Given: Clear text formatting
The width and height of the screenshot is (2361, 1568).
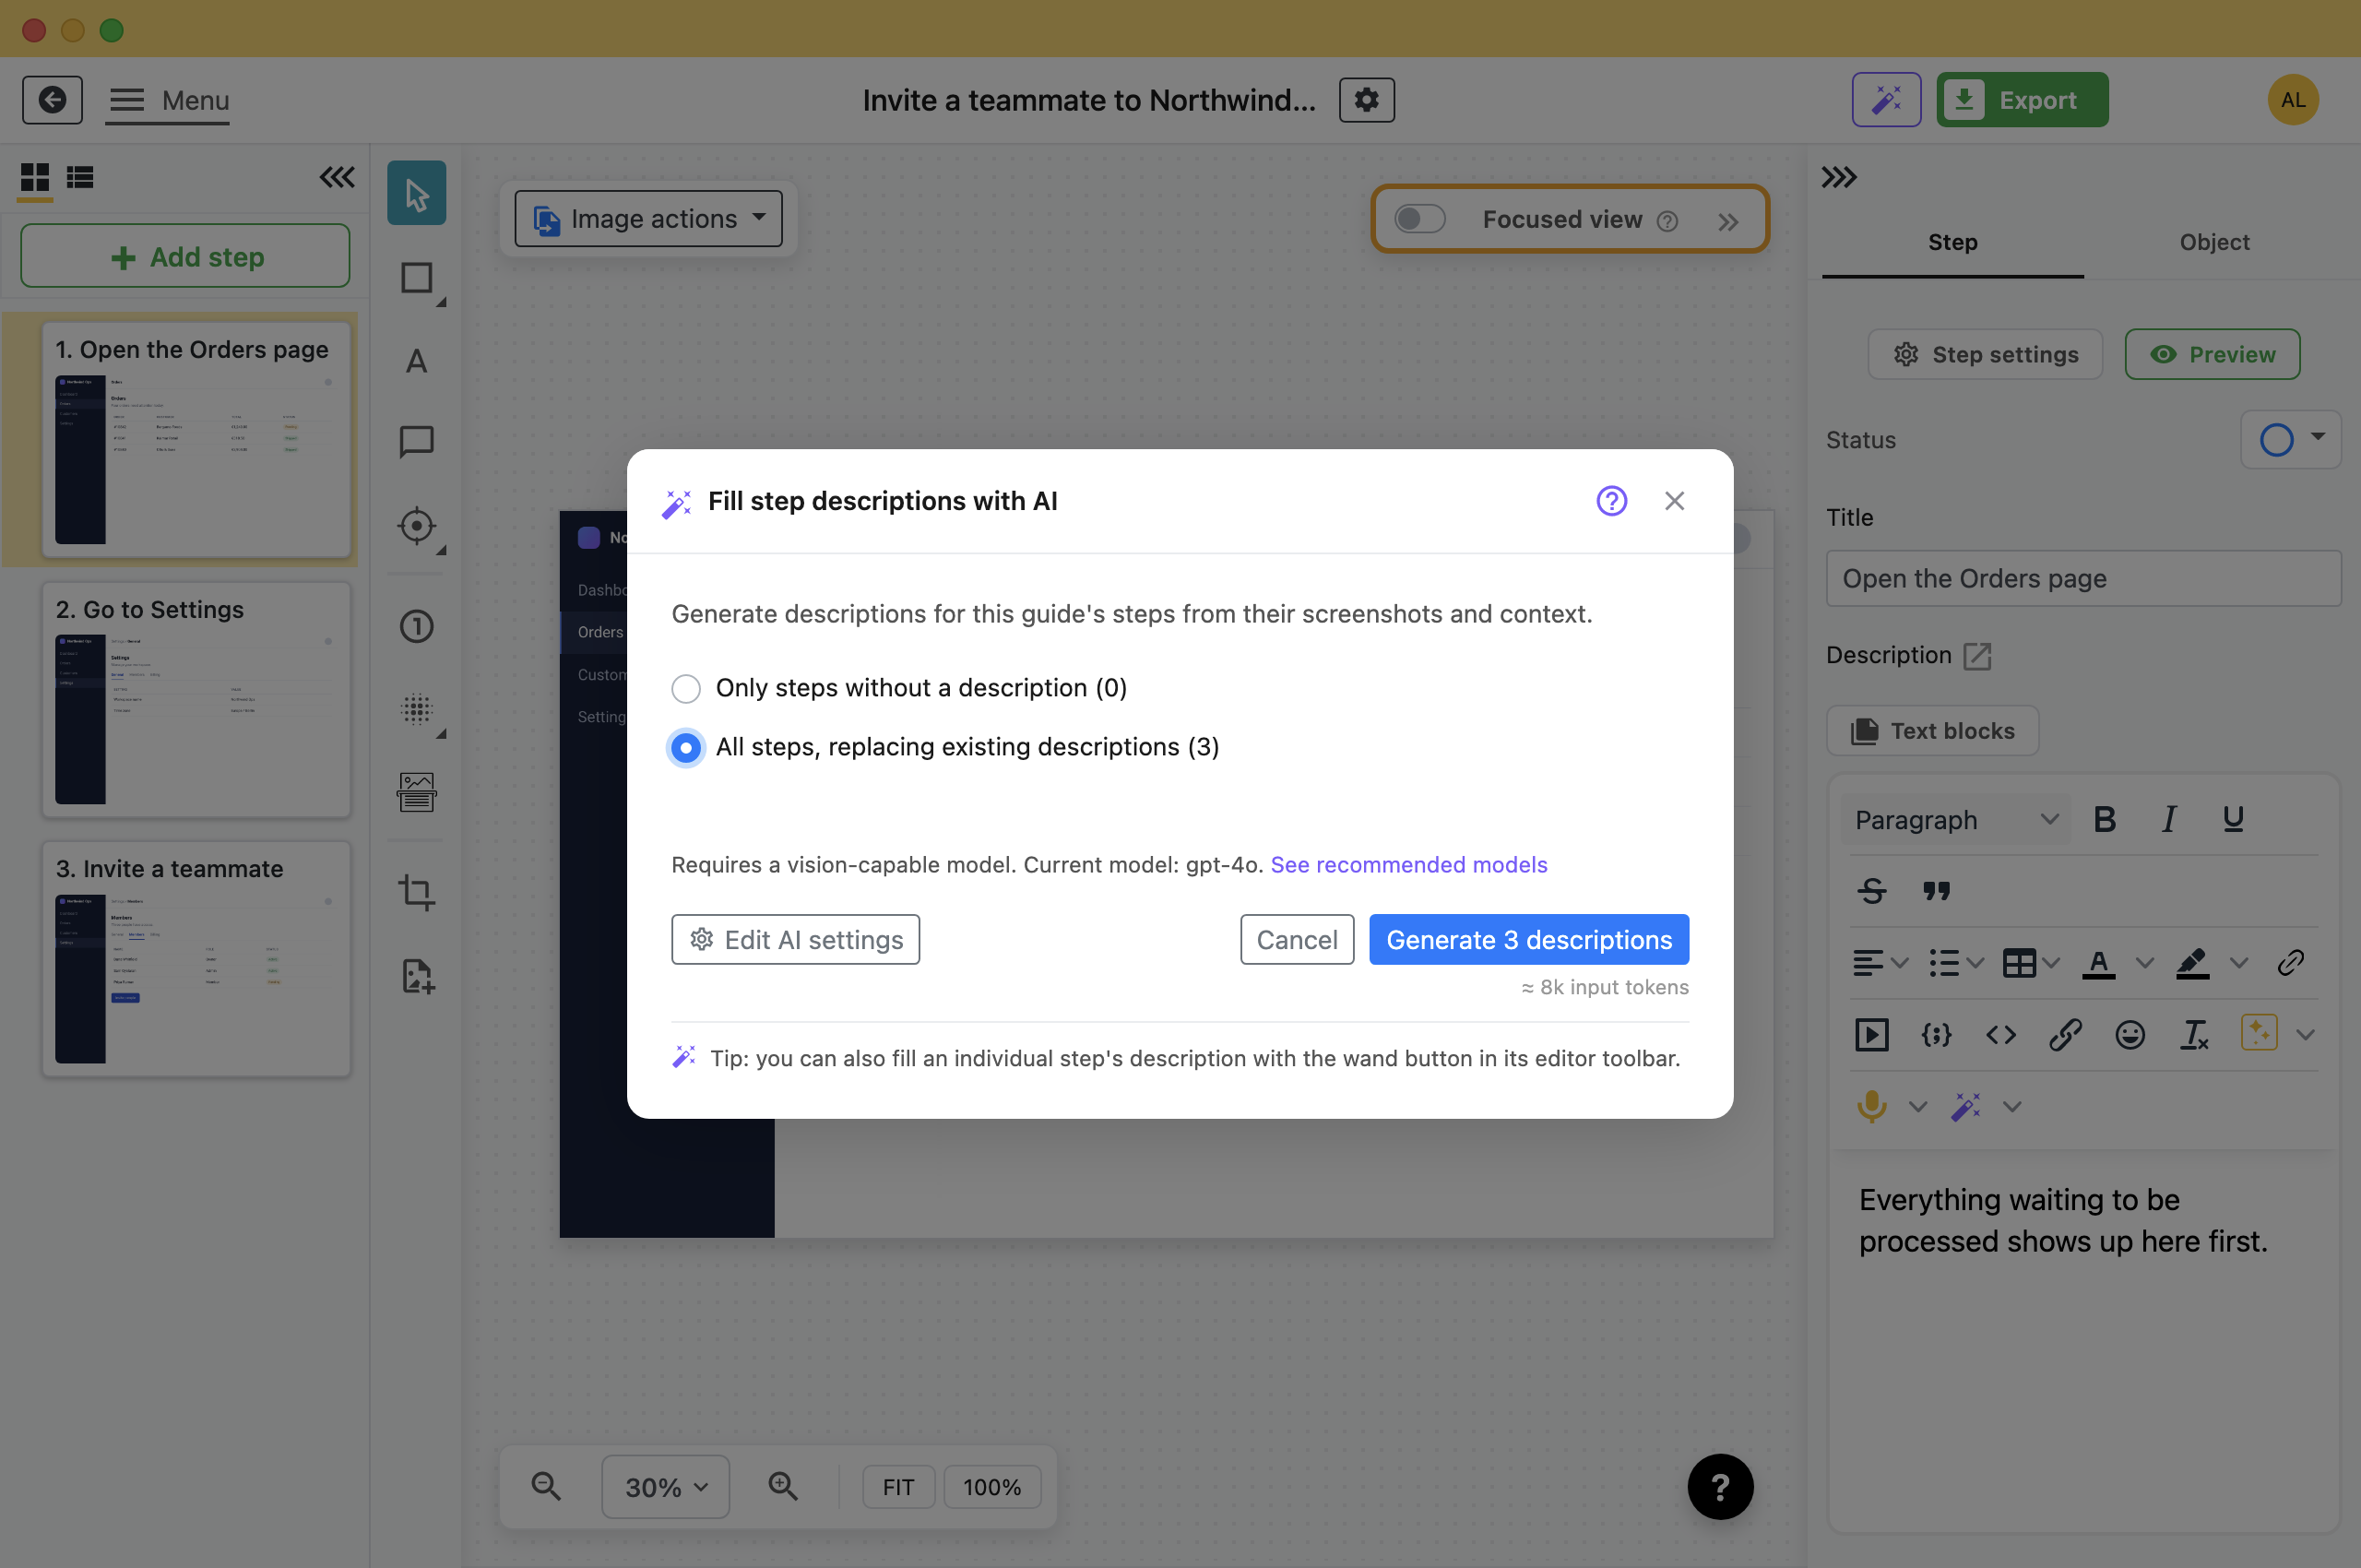Looking at the screenshot, I should [2194, 1035].
